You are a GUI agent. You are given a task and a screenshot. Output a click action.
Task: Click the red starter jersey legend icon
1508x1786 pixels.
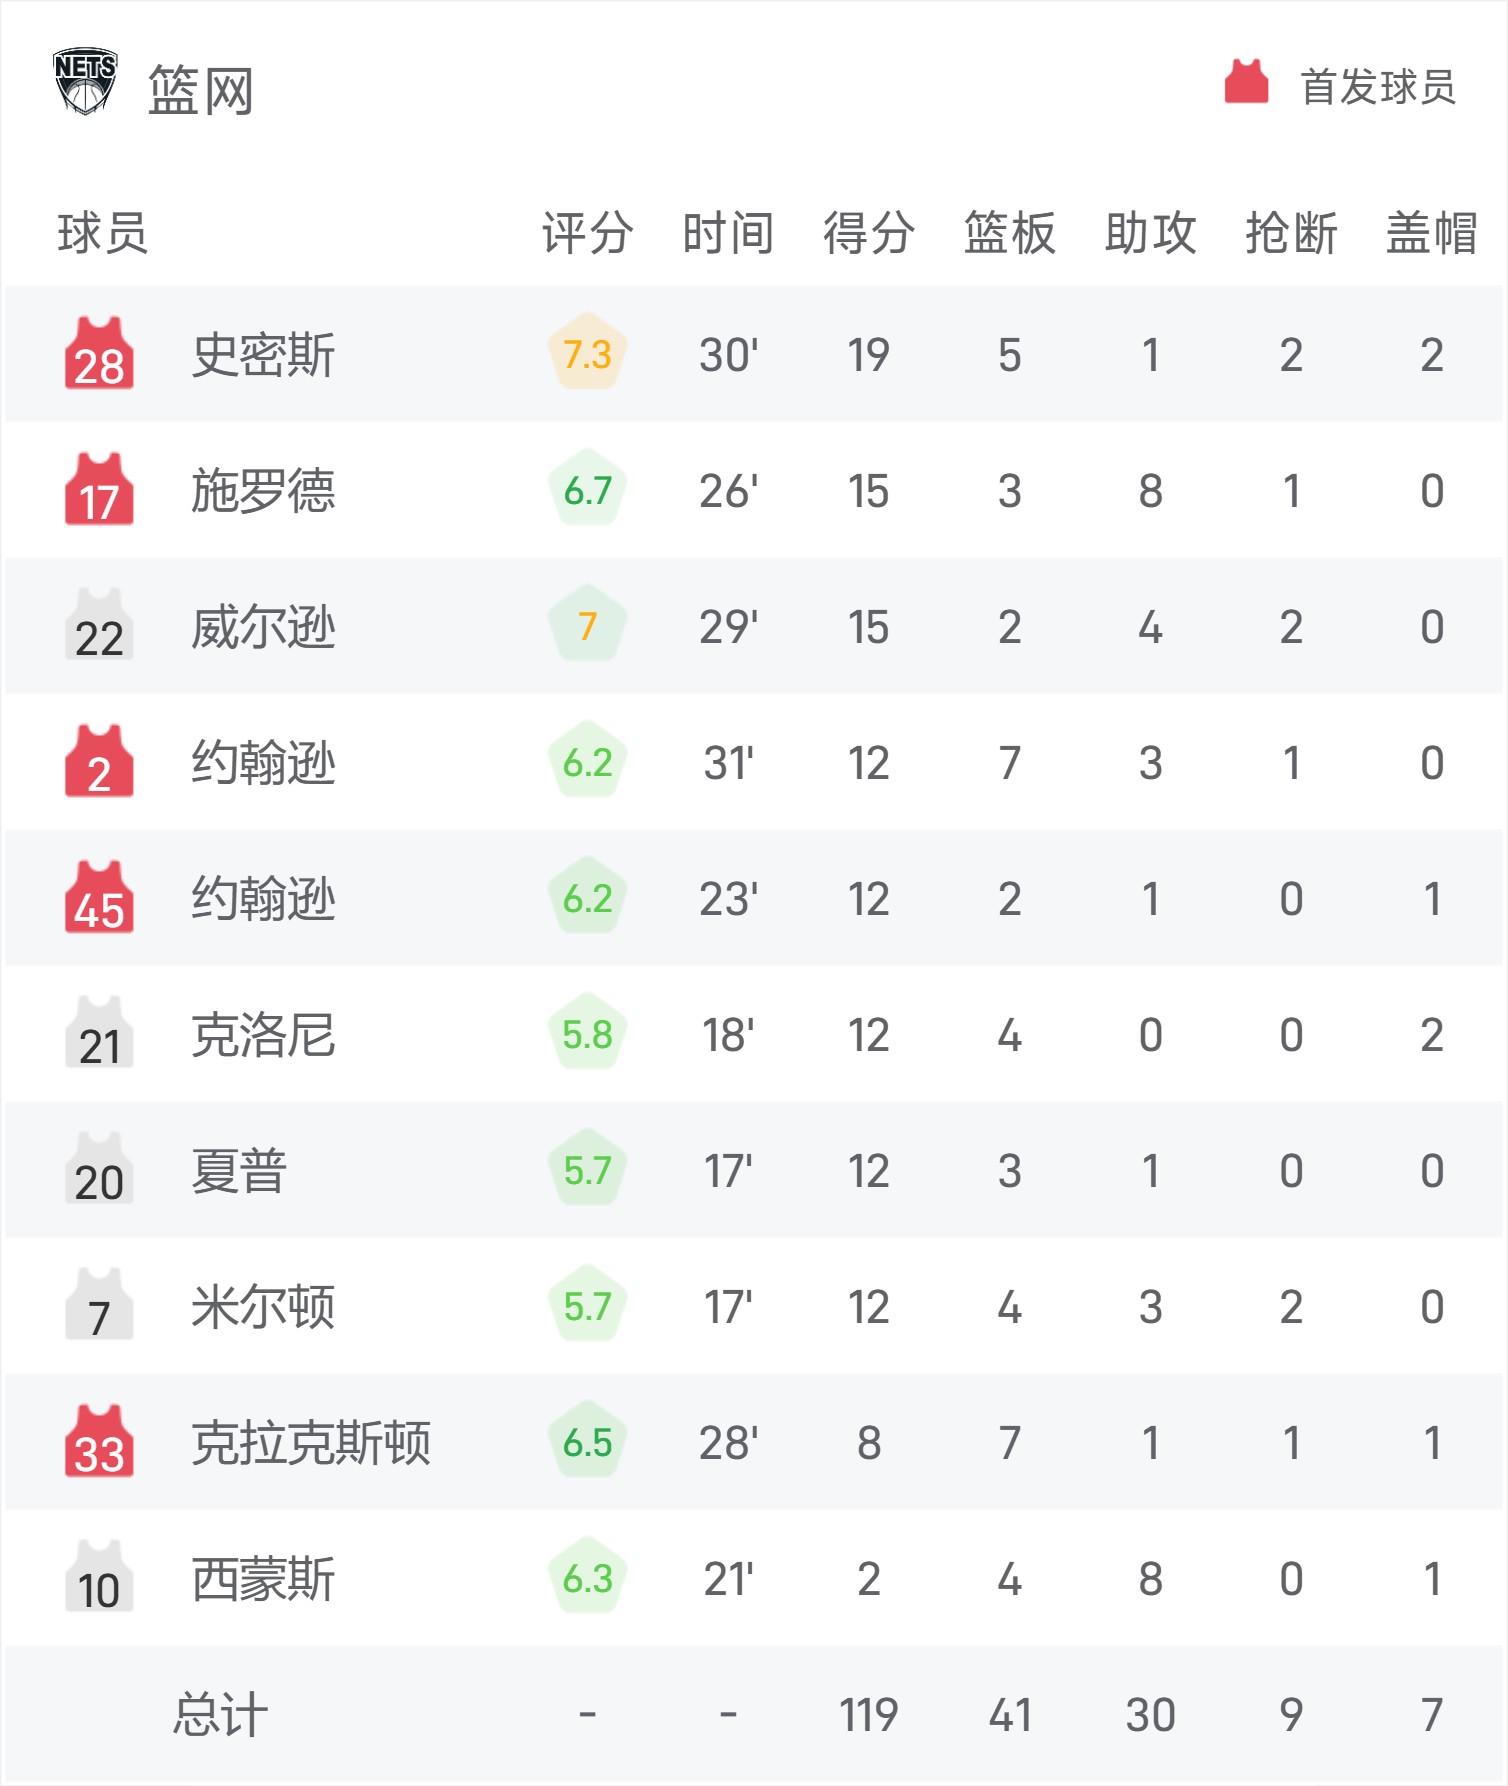(1246, 82)
